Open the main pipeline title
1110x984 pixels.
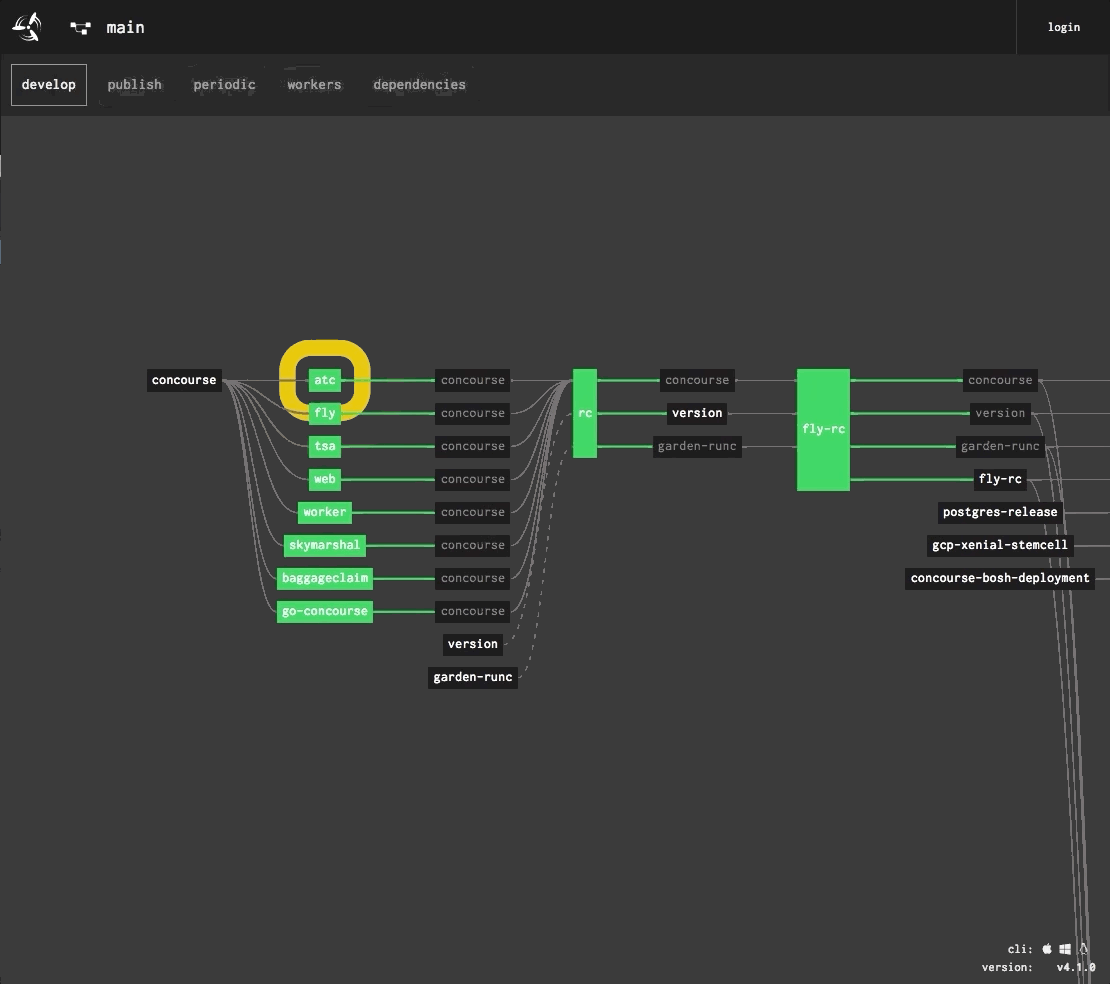tap(126, 27)
